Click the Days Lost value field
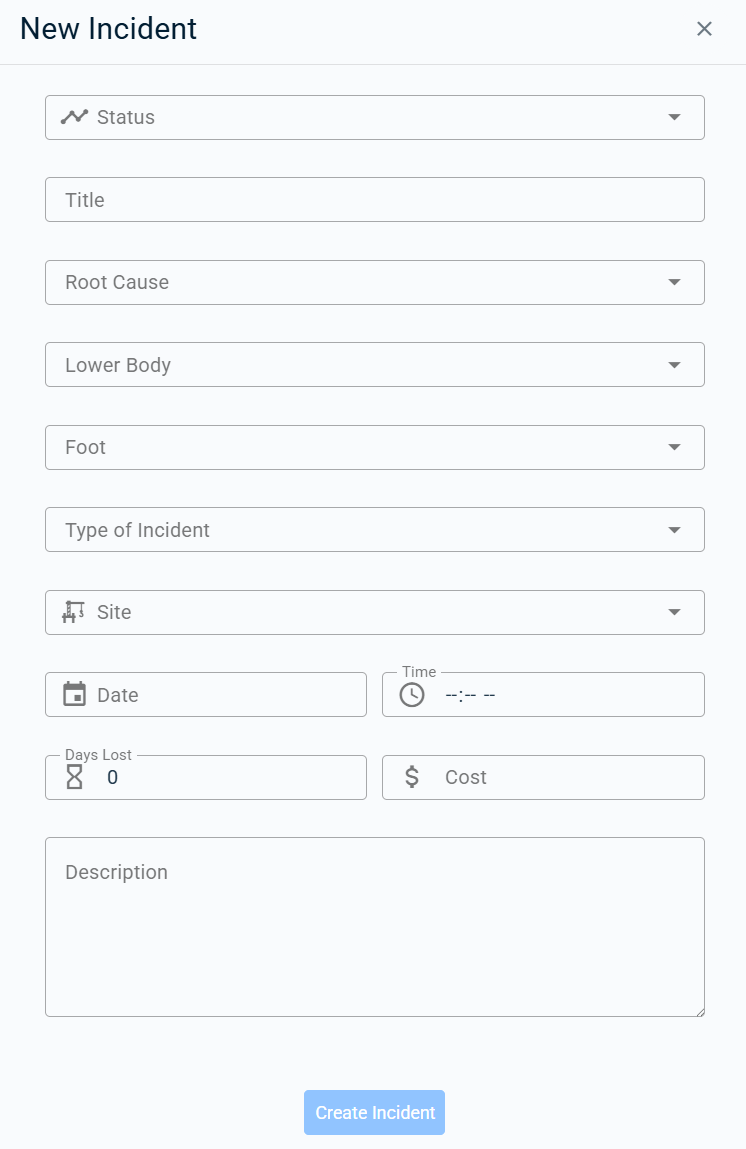The width and height of the screenshot is (746, 1149). (x=206, y=777)
